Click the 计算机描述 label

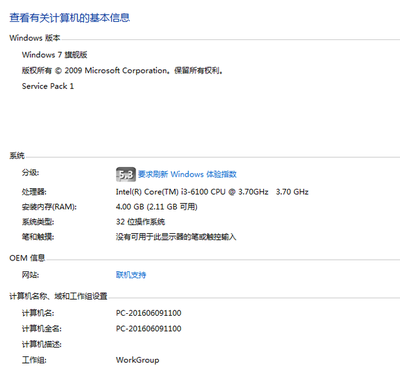pos(42,344)
